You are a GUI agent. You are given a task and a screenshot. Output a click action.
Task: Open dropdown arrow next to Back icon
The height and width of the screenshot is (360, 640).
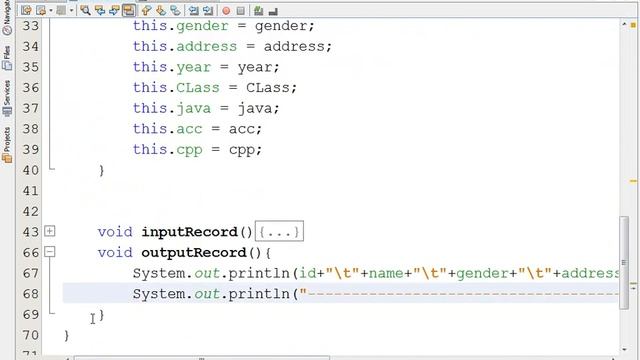pos(51,10)
